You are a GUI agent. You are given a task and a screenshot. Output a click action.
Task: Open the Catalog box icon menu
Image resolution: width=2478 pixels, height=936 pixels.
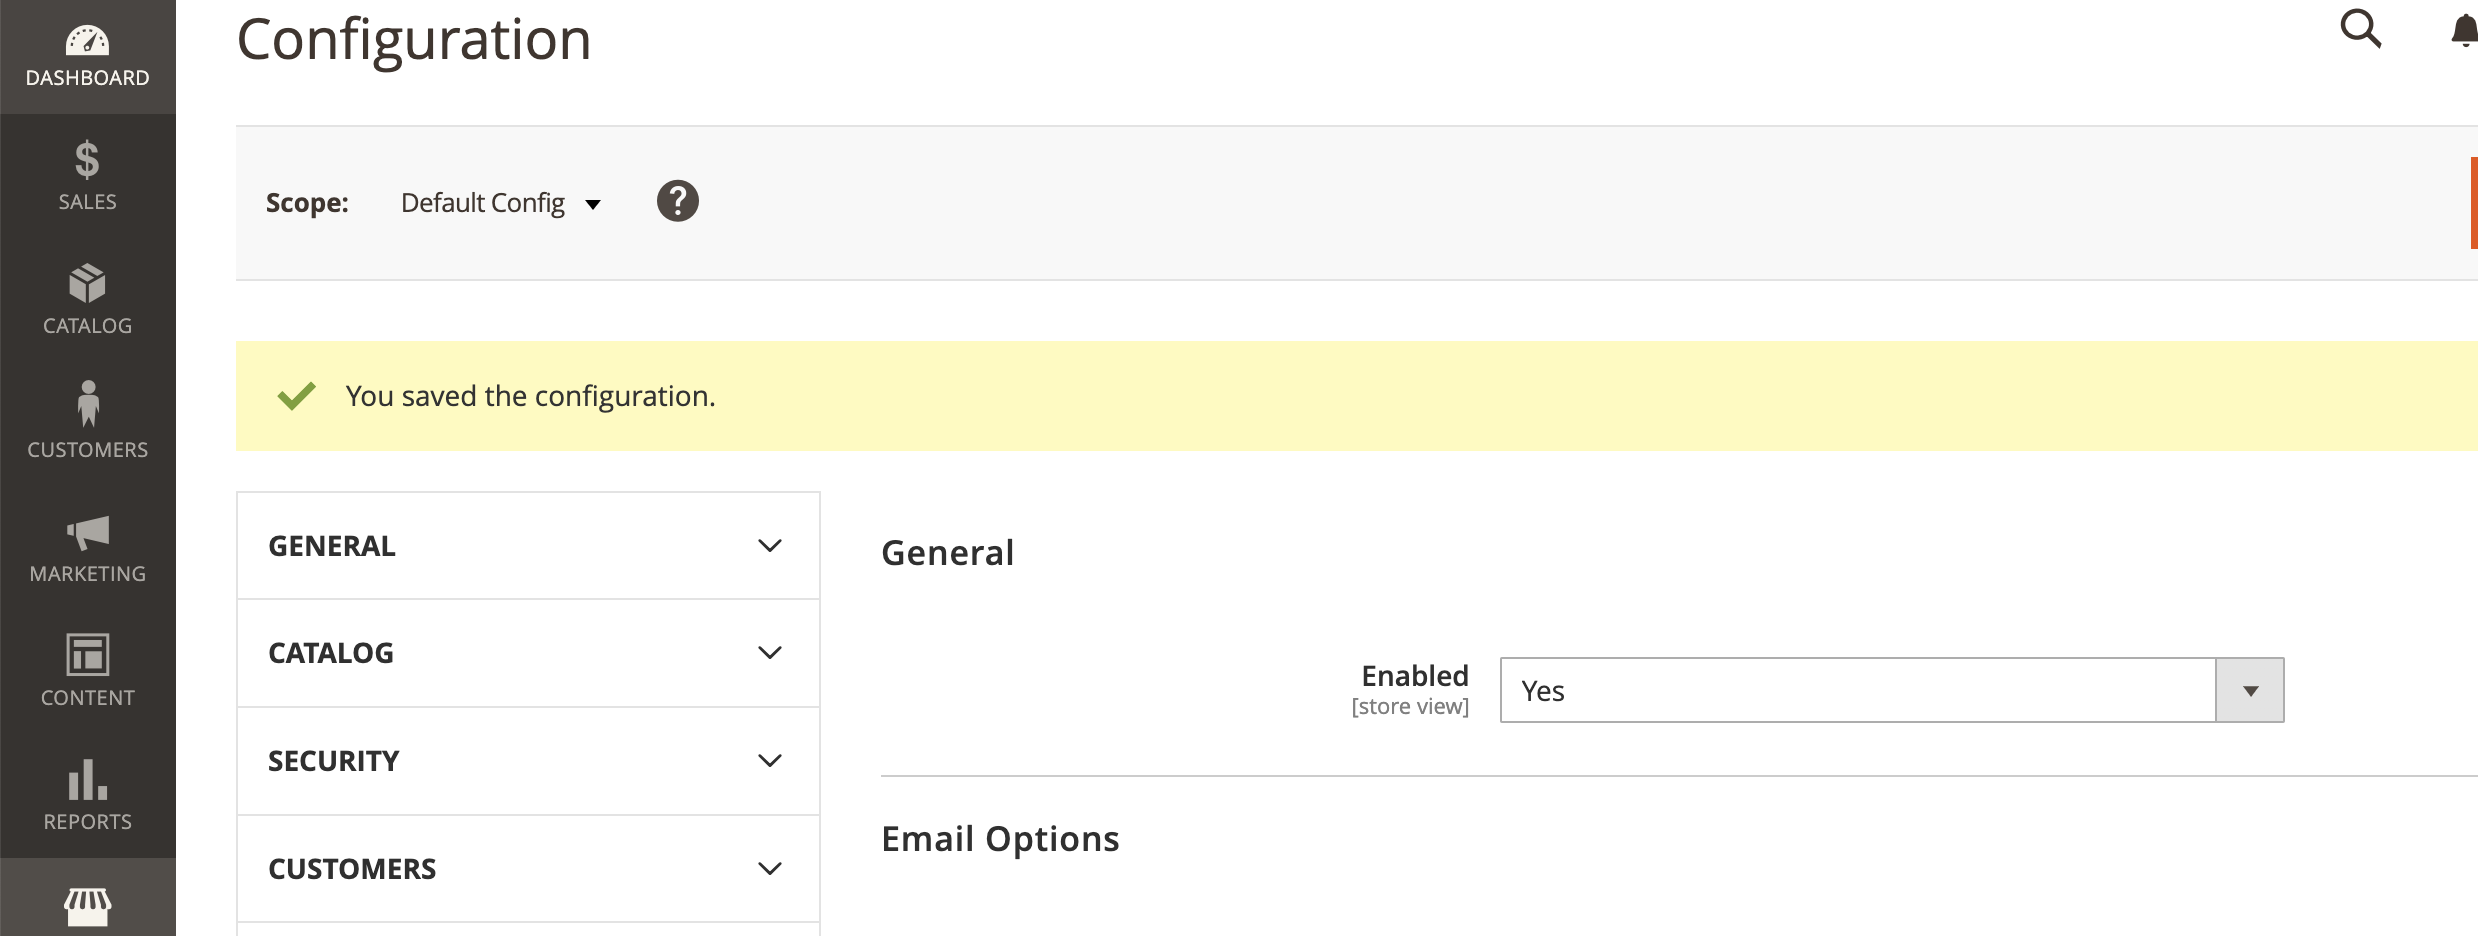pyautogui.click(x=87, y=284)
